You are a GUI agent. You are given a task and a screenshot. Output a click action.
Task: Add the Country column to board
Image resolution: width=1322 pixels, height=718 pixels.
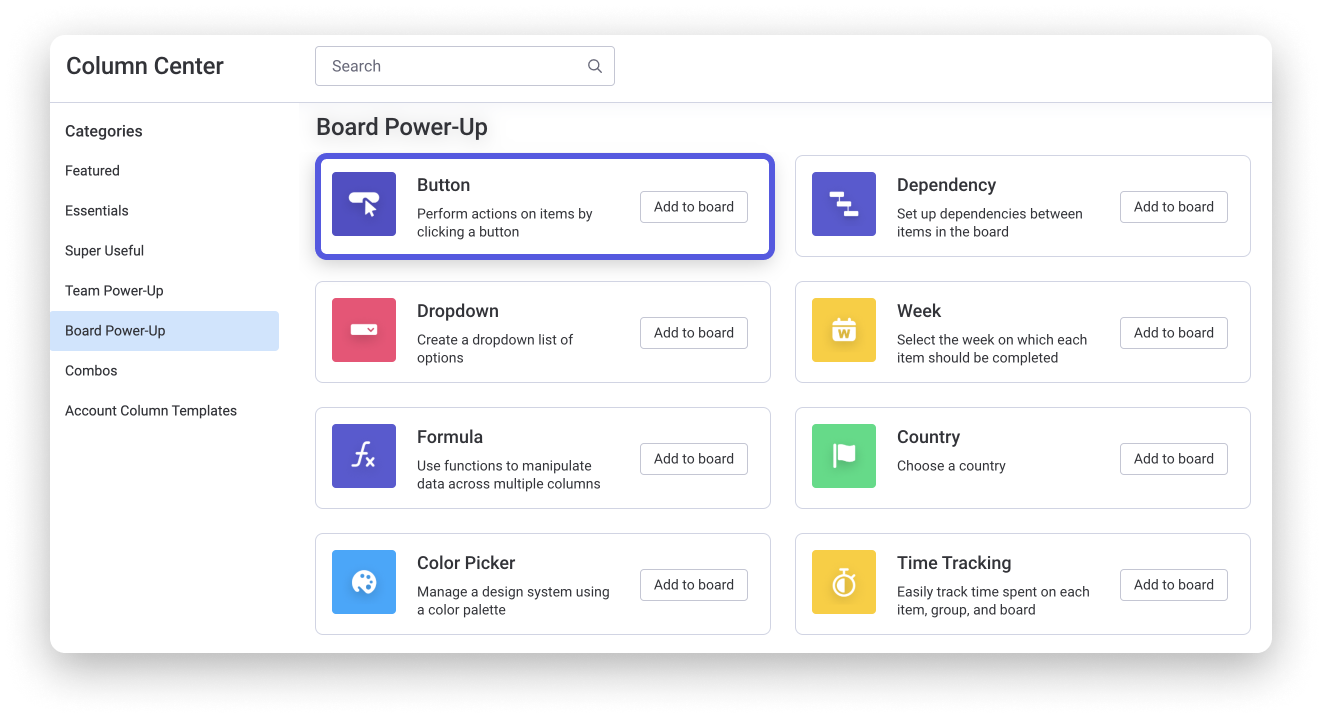(1174, 459)
